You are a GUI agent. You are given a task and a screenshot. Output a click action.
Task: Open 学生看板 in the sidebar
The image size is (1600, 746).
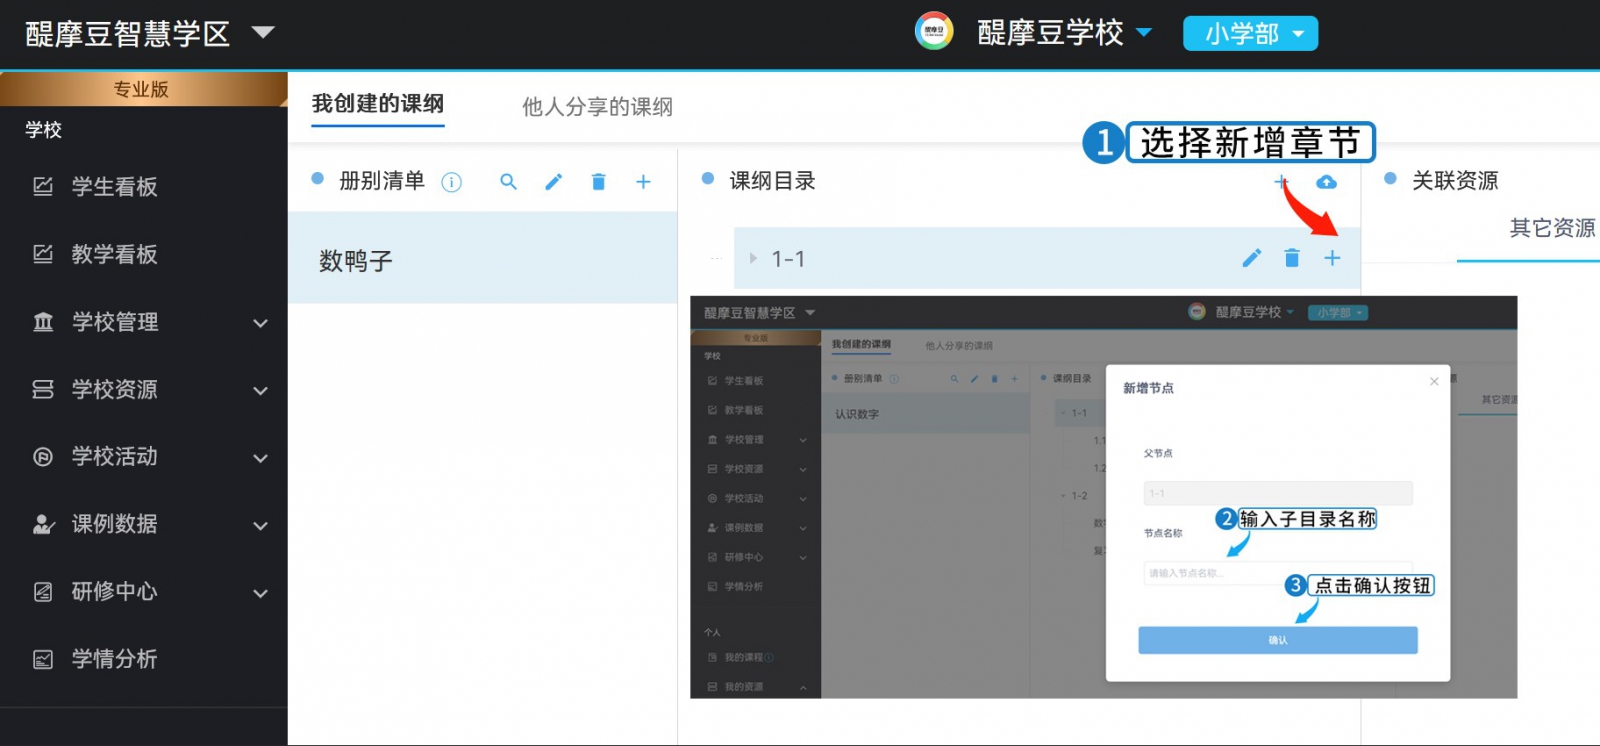114,187
